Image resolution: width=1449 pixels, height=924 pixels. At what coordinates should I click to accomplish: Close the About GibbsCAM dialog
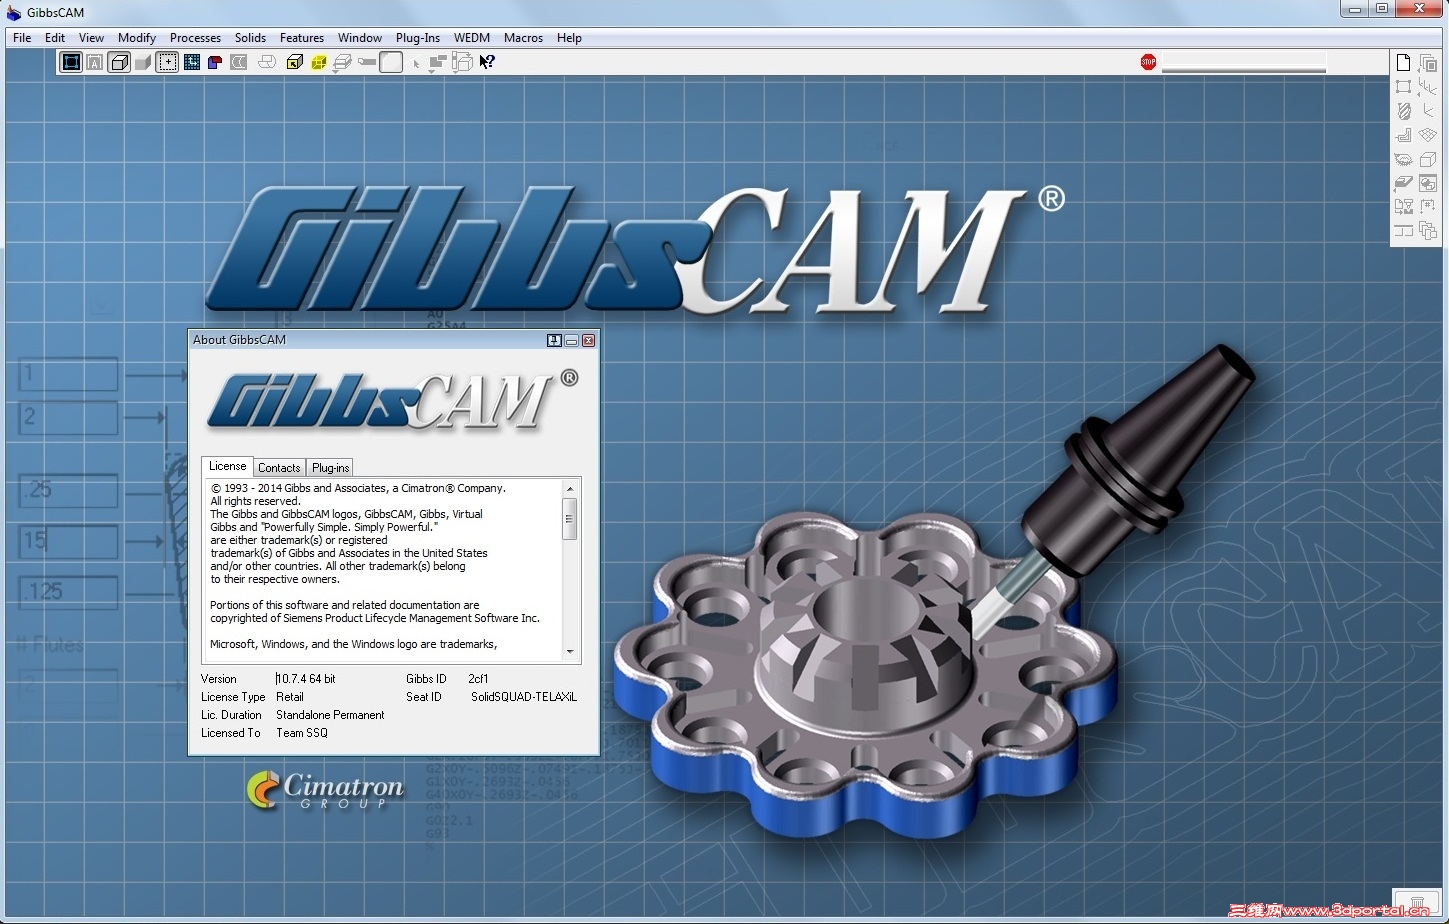pos(588,341)
